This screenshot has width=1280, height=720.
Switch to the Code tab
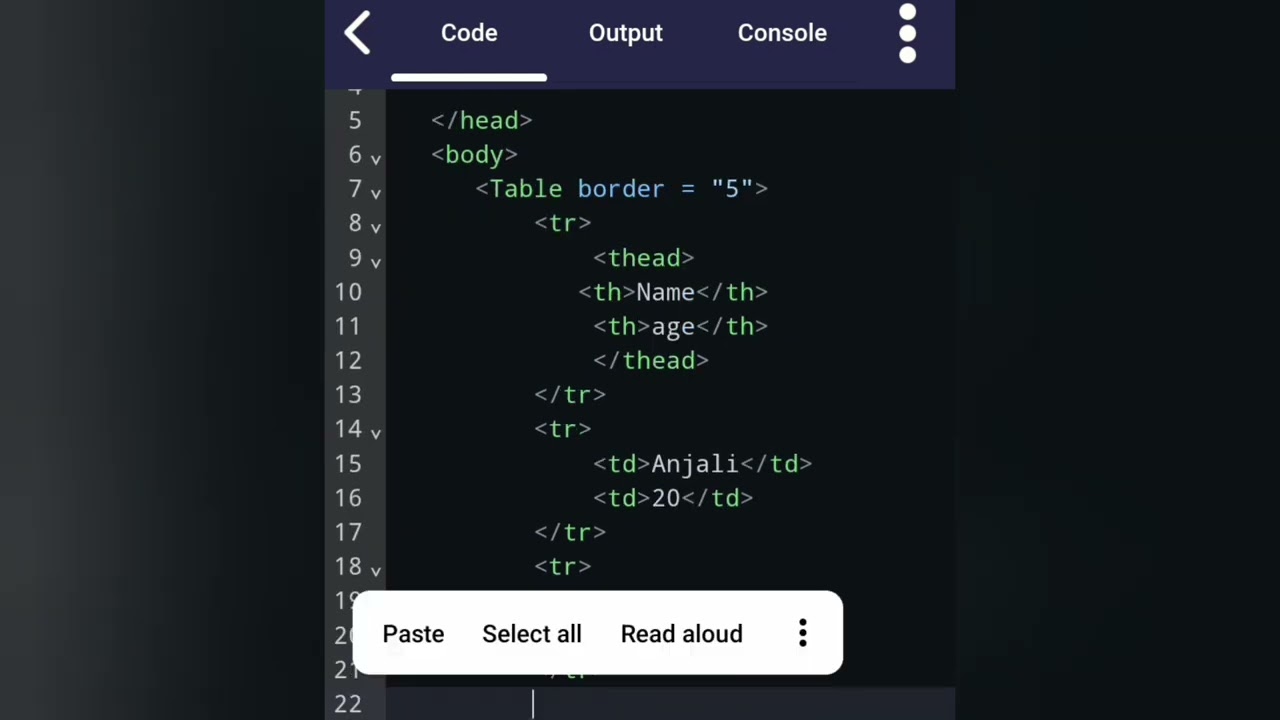coord(469,33)
